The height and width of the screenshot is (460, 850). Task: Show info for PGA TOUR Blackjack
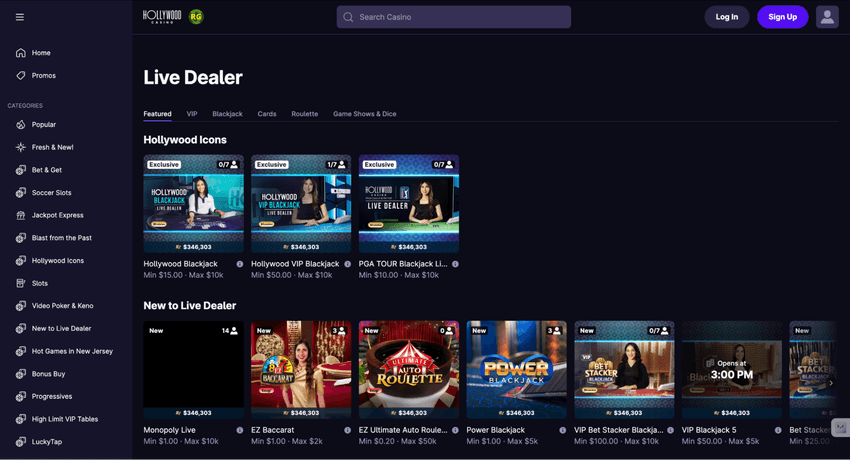pos(455,264)
